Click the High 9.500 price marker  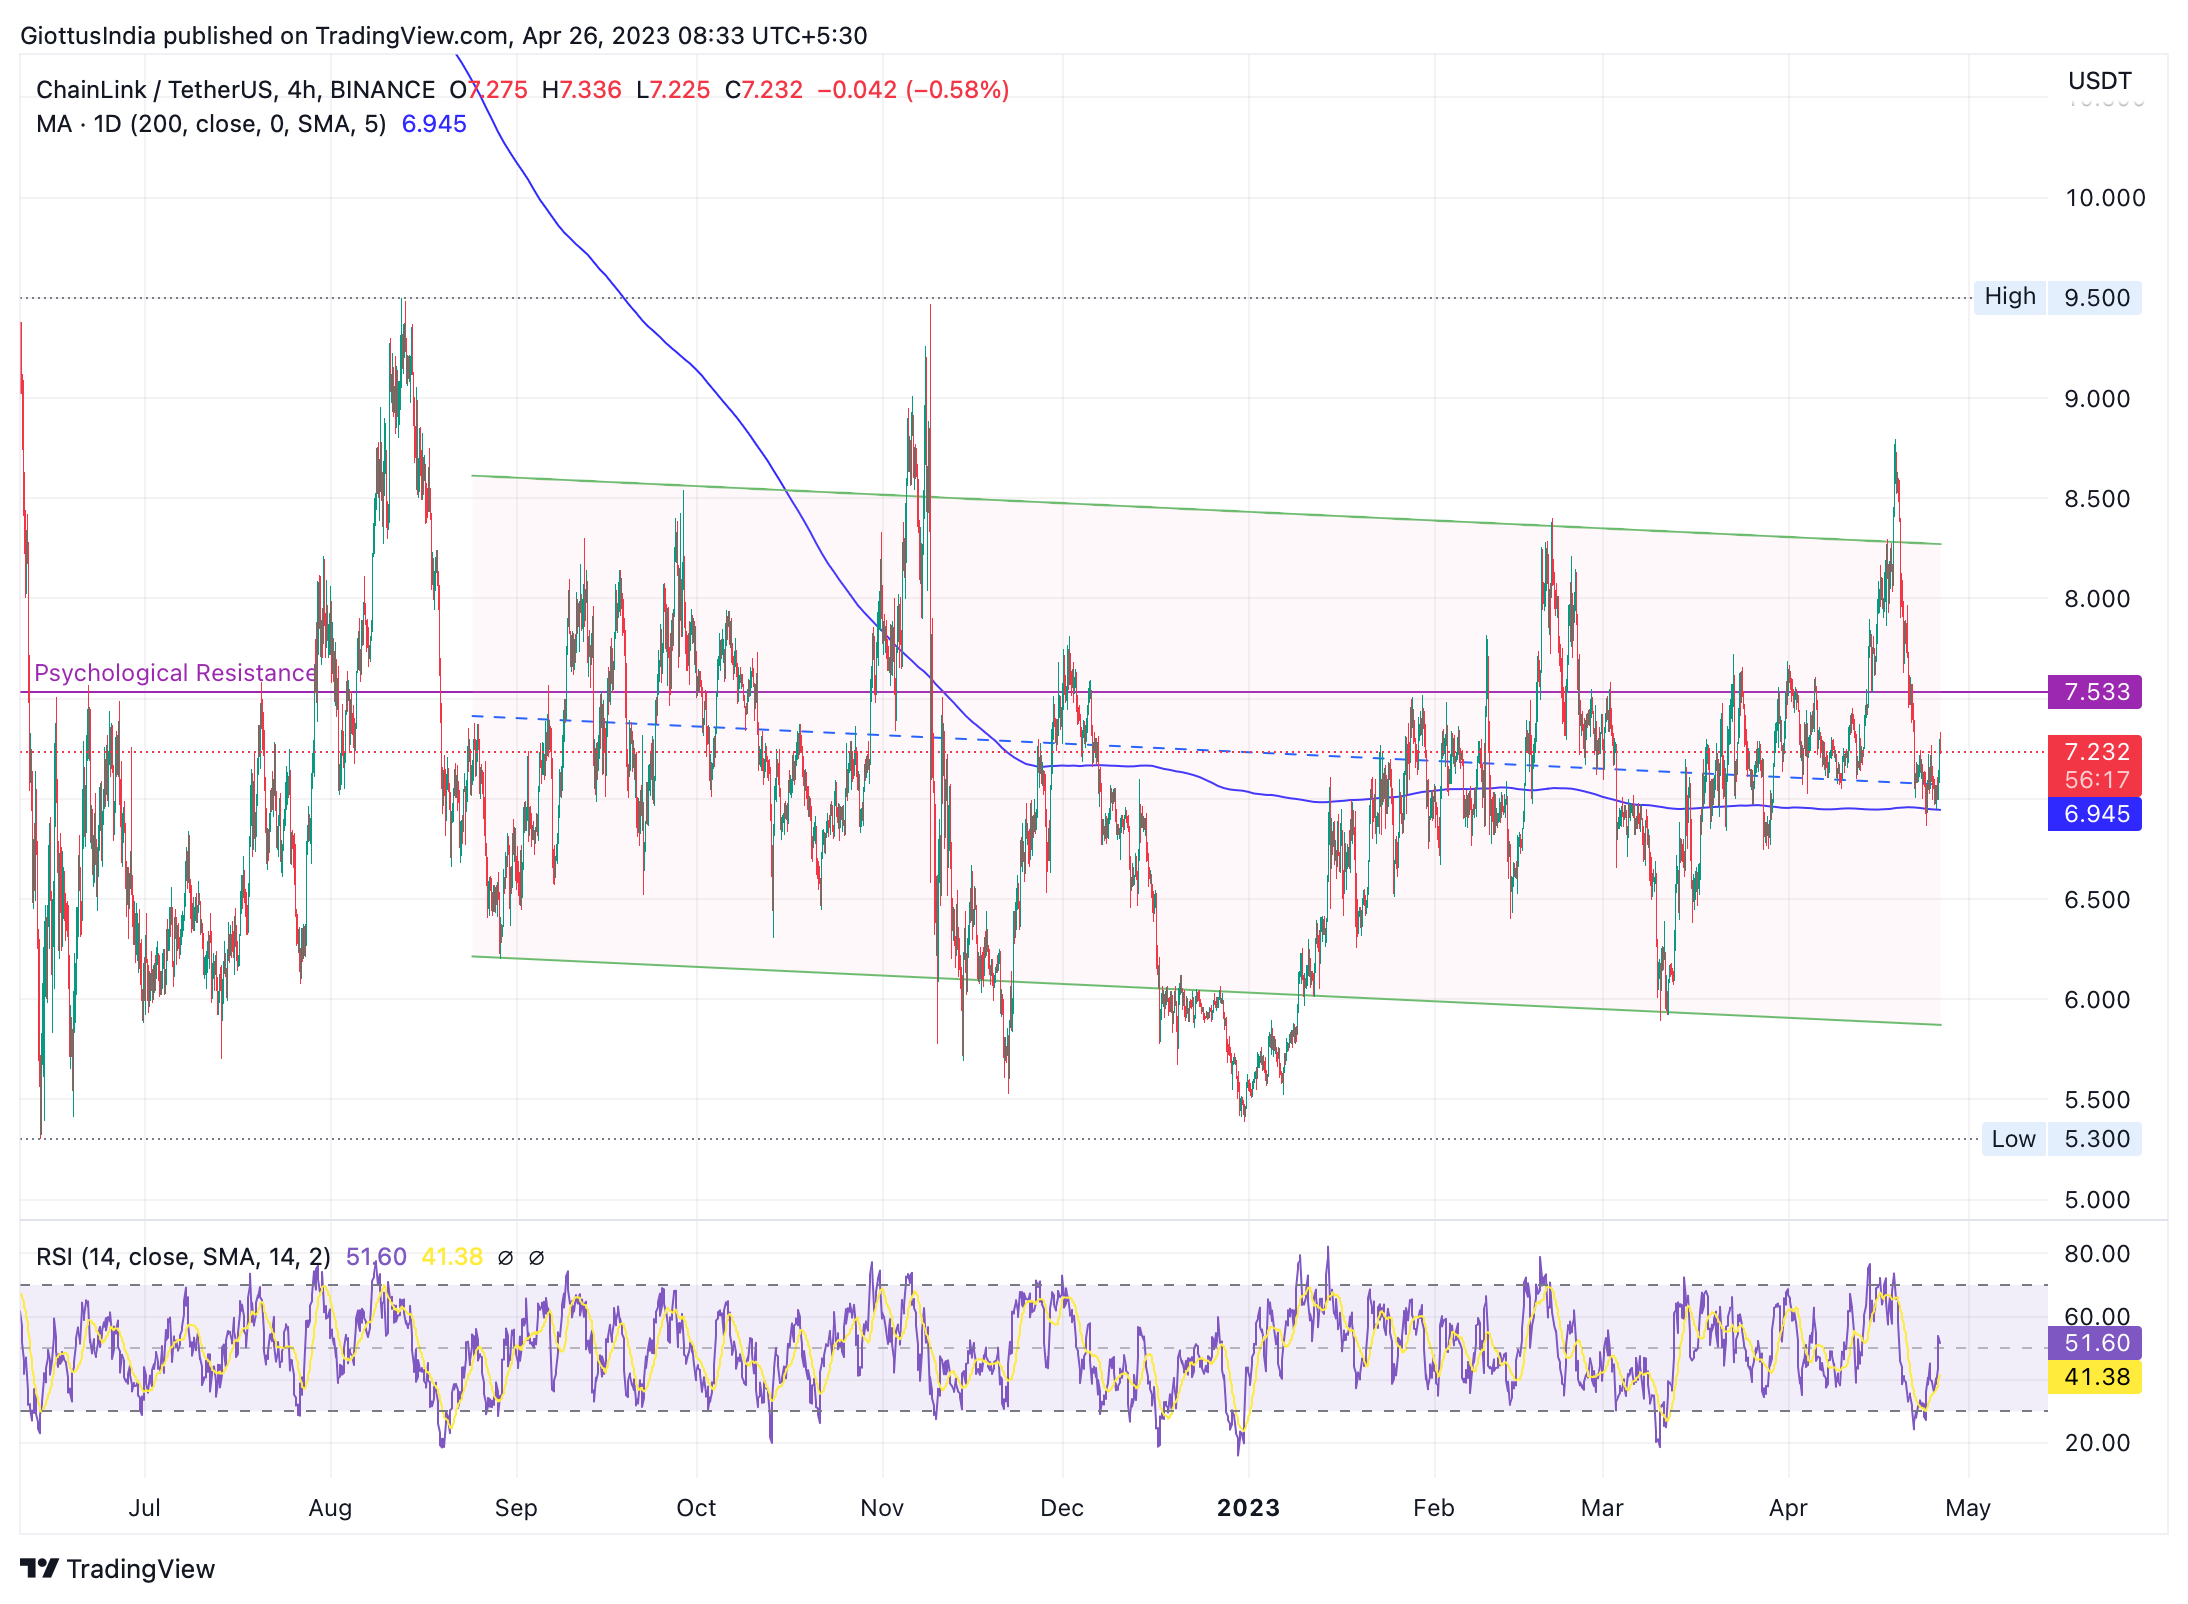click(x=2058, y=298)
